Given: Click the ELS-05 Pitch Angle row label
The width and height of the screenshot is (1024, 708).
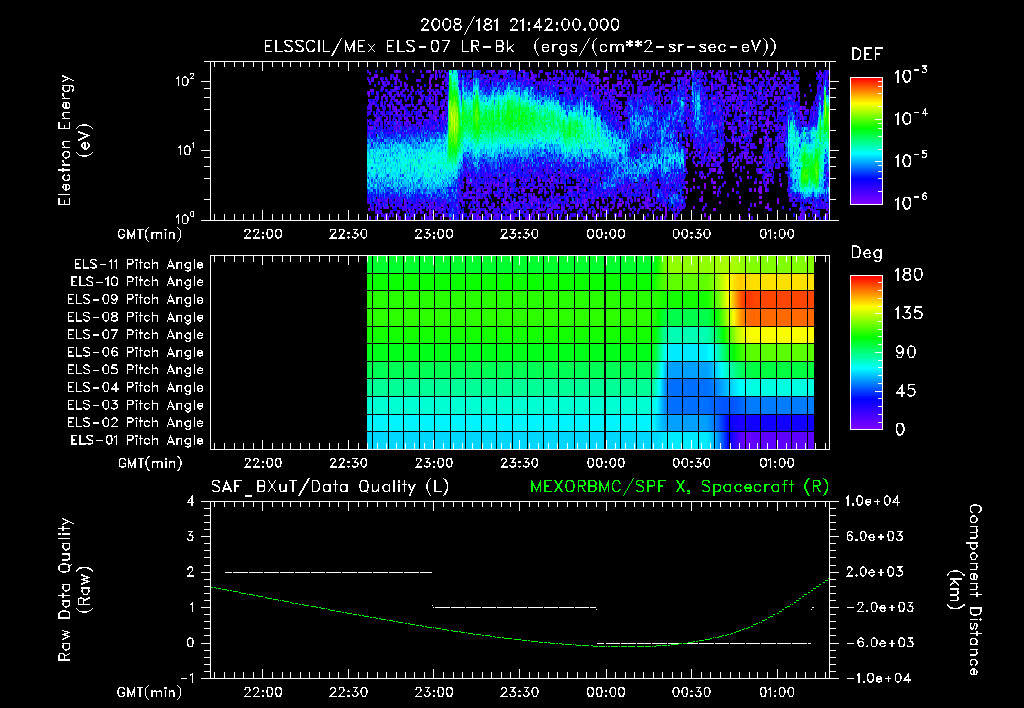Looking at the screenshot, I should click(x=136, y=370).
